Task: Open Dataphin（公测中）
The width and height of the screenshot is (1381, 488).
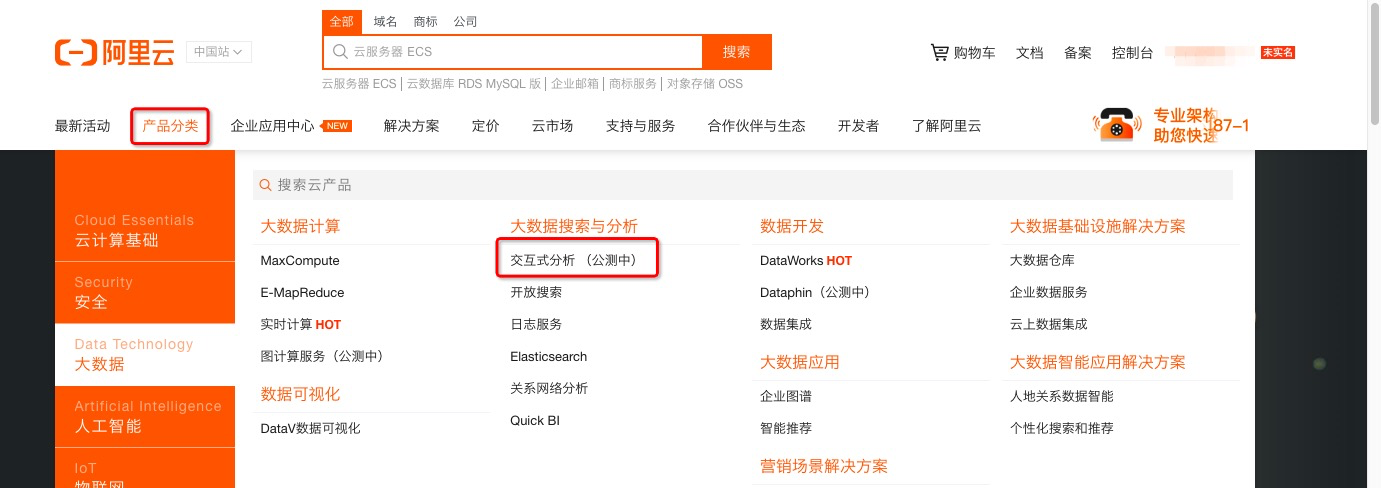Action: click(x=815, y=292)
